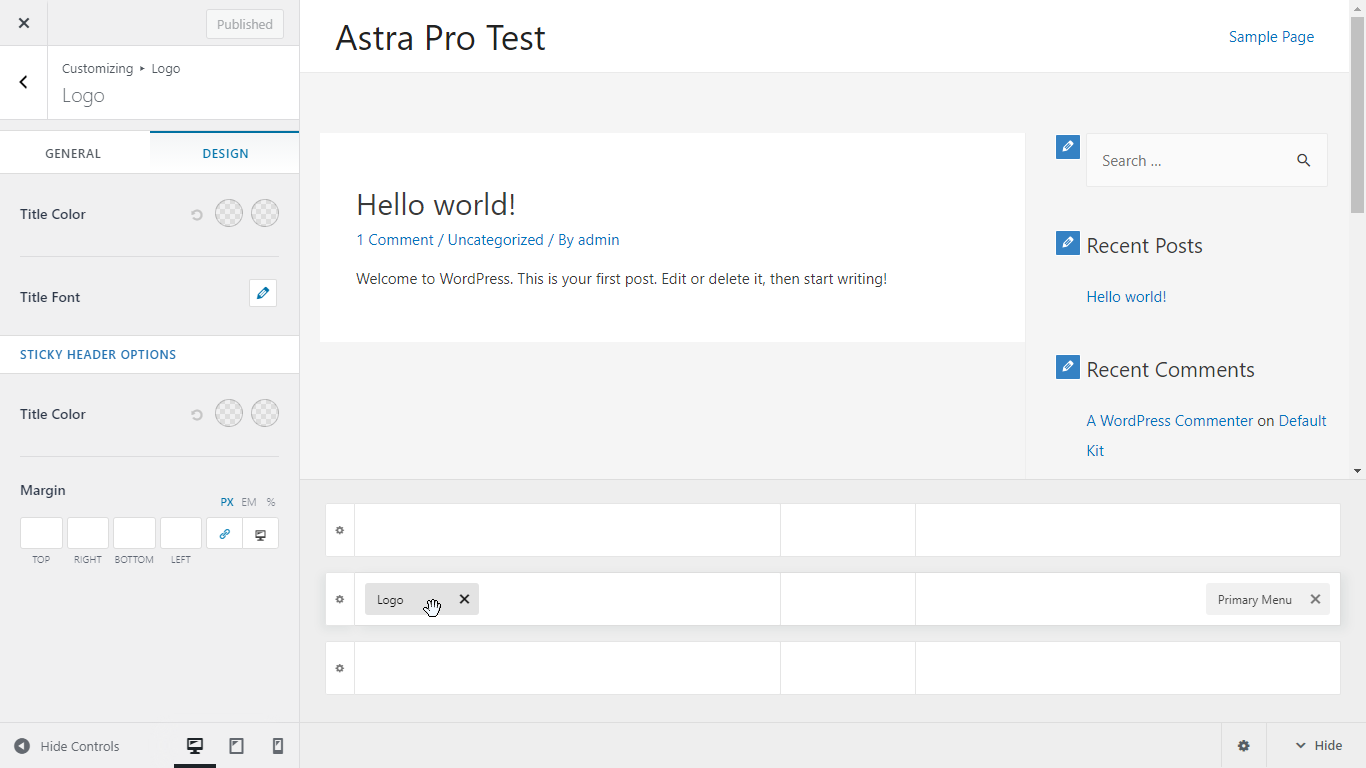1366x768 pixels.
Task: Click the Sticky Header Options heading
Action: (98, 354)
